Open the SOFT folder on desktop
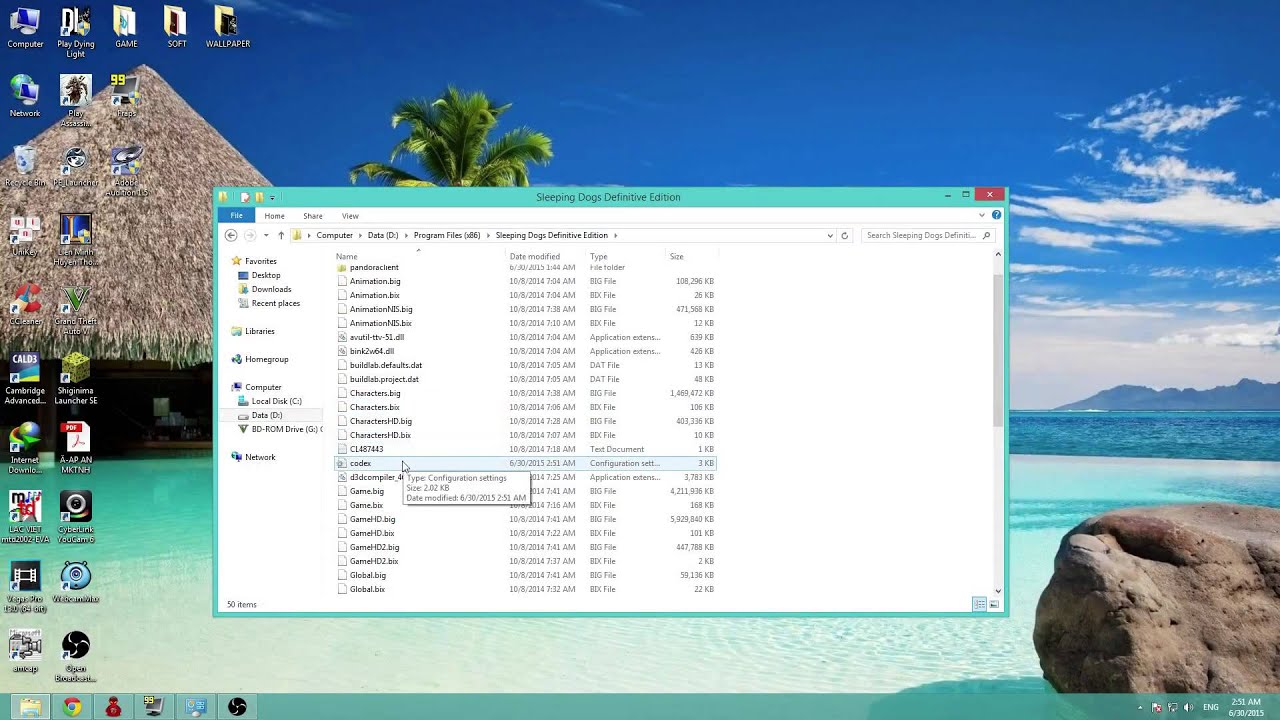 point(176,28)
